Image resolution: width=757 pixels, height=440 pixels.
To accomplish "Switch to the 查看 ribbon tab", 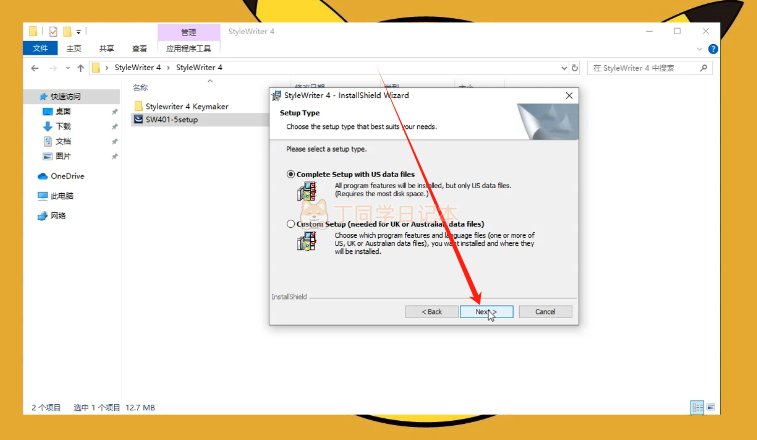I will point(140,48).
